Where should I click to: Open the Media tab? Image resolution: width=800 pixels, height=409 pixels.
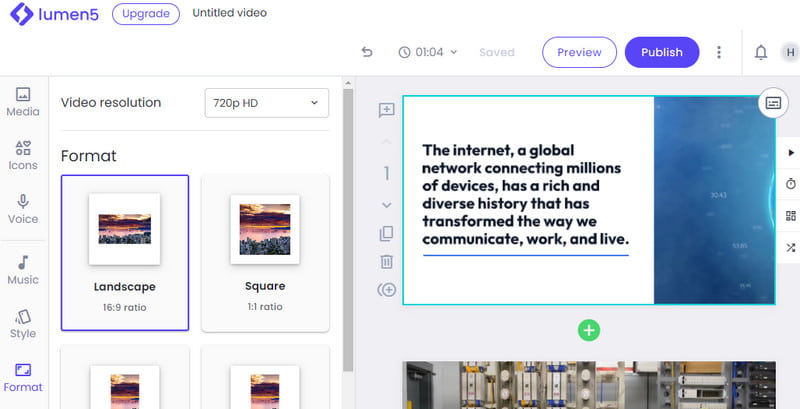(23, 101)
